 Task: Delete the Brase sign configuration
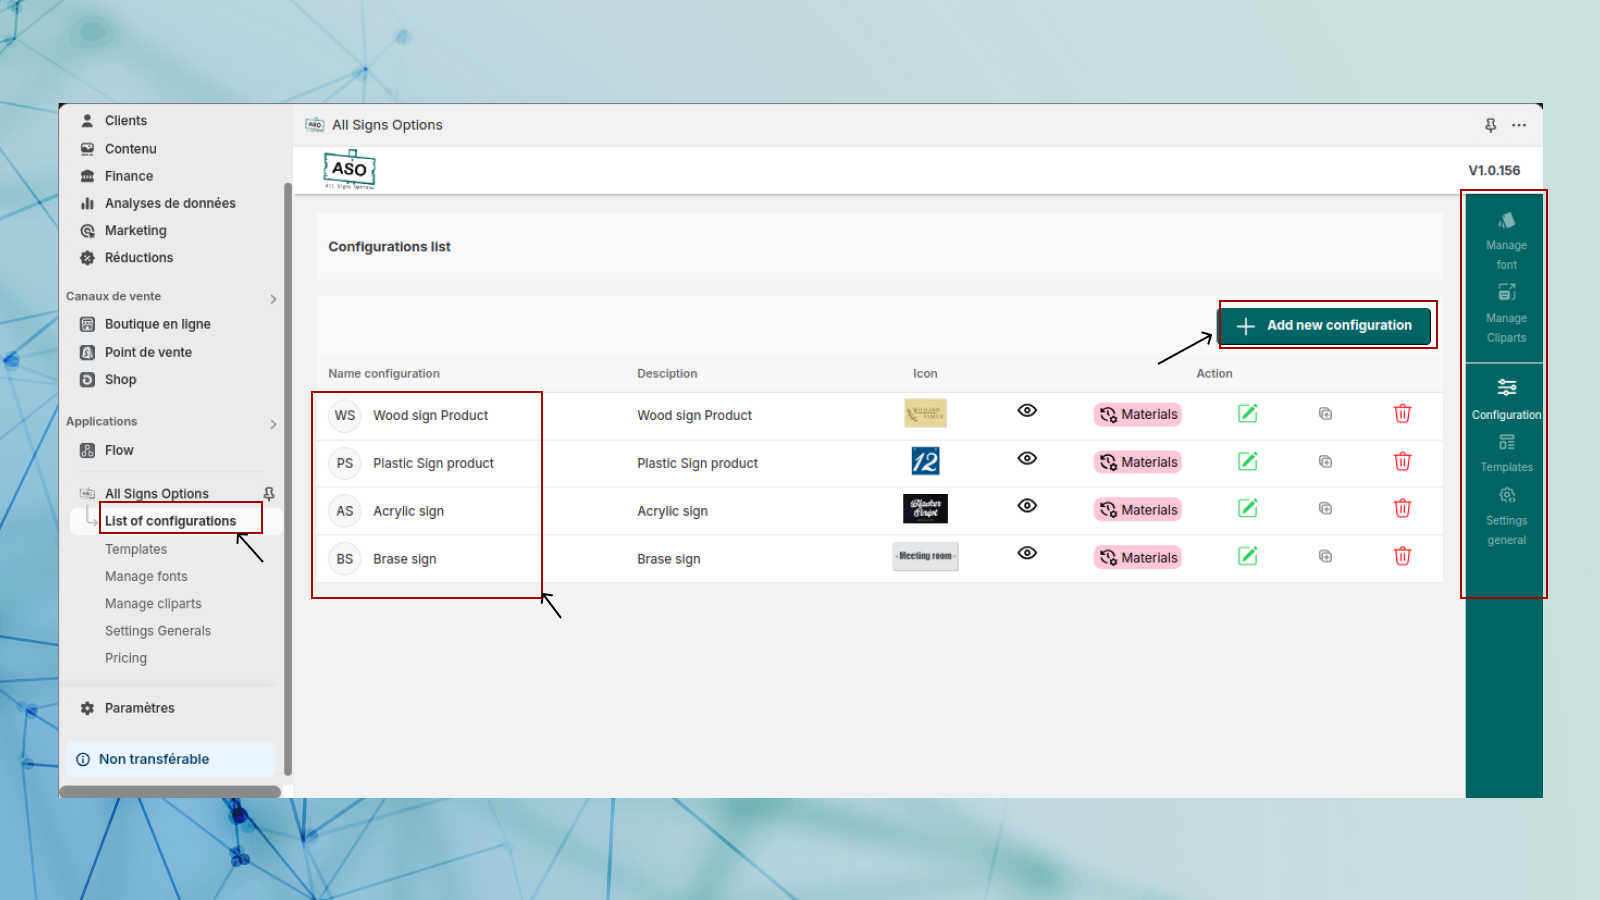point(1402,557)
